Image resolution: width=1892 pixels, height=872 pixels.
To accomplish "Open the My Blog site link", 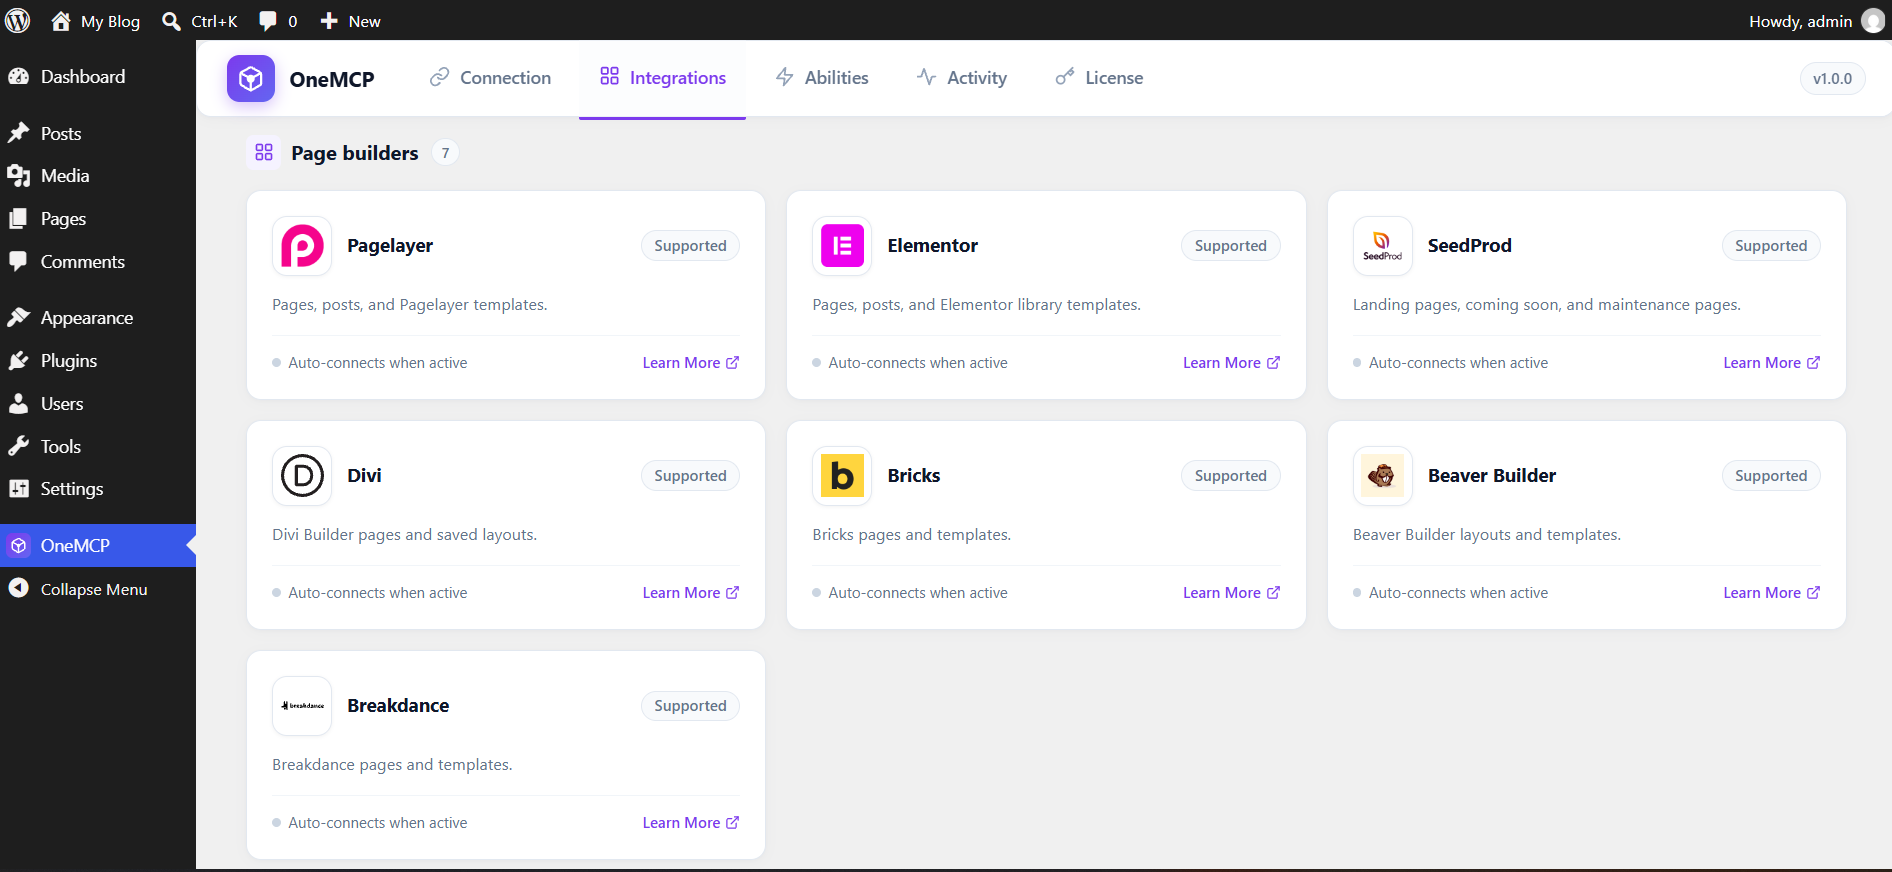I will coord(95,21).
